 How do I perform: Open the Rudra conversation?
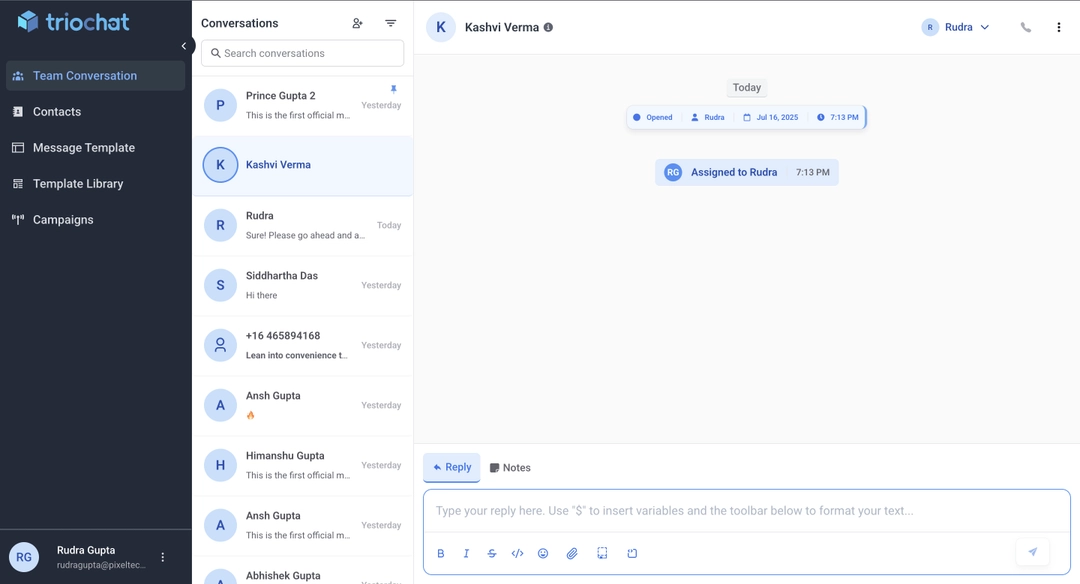(302, 225)
